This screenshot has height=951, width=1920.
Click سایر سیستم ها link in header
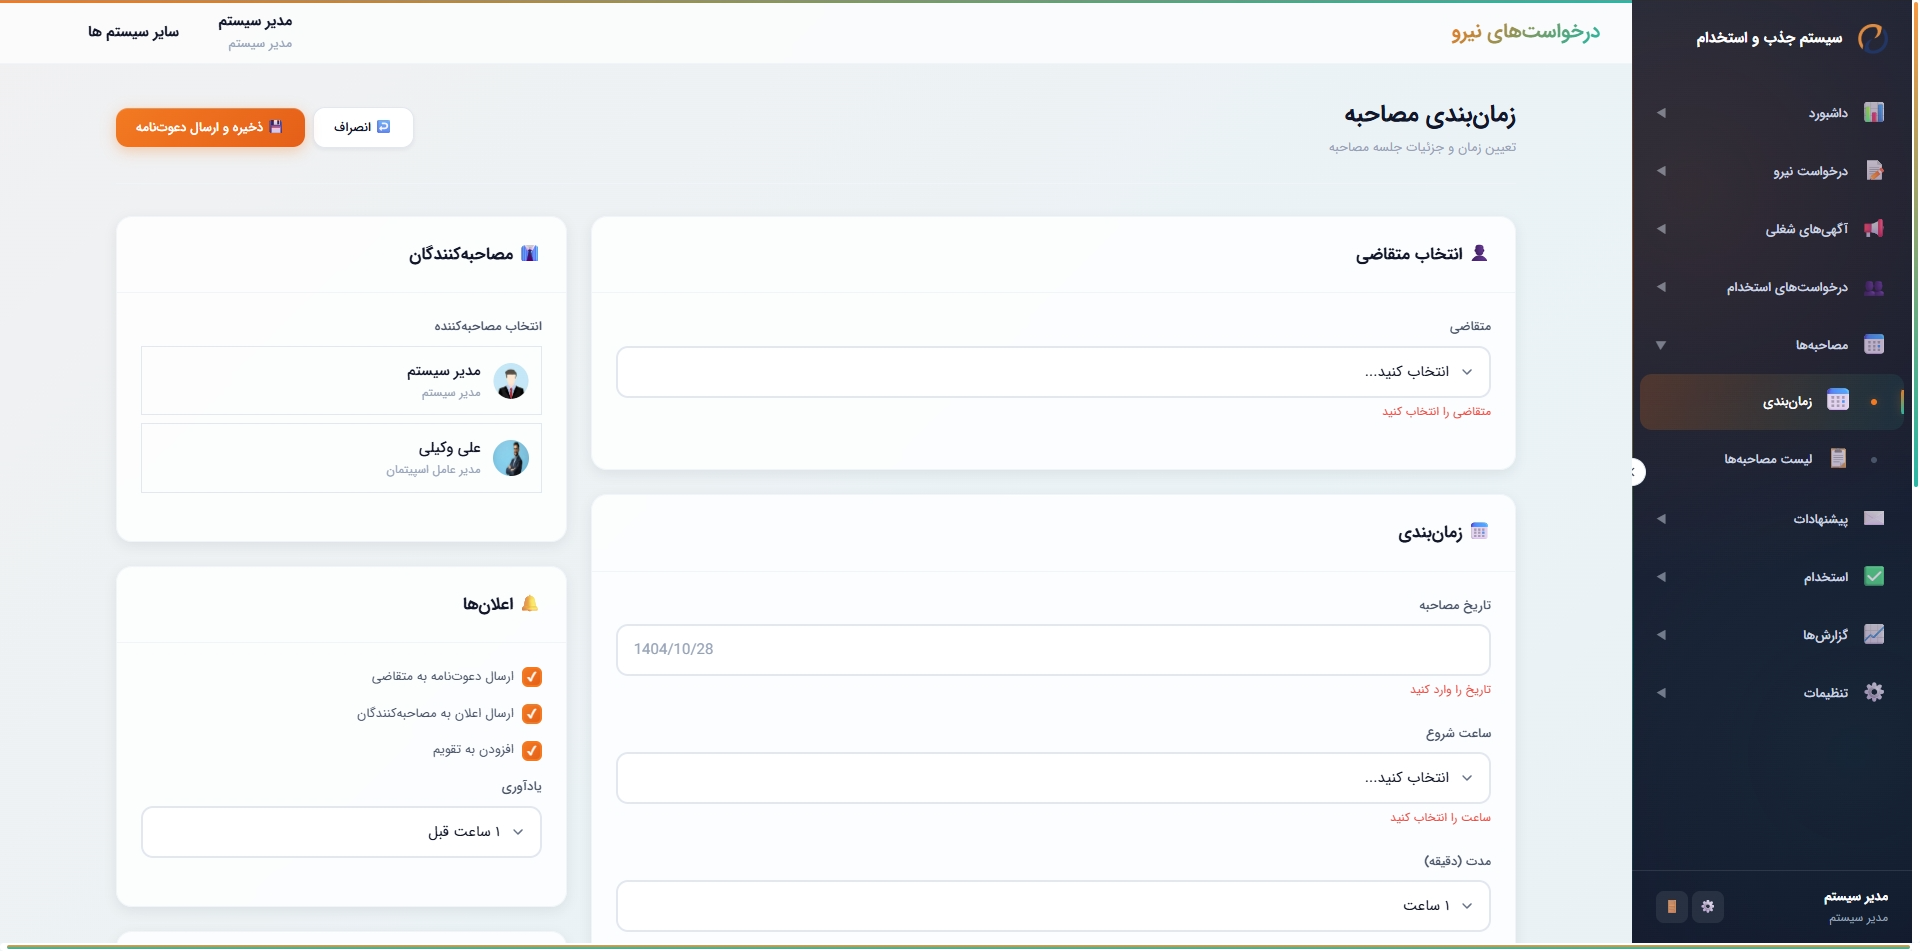point(133,32)
